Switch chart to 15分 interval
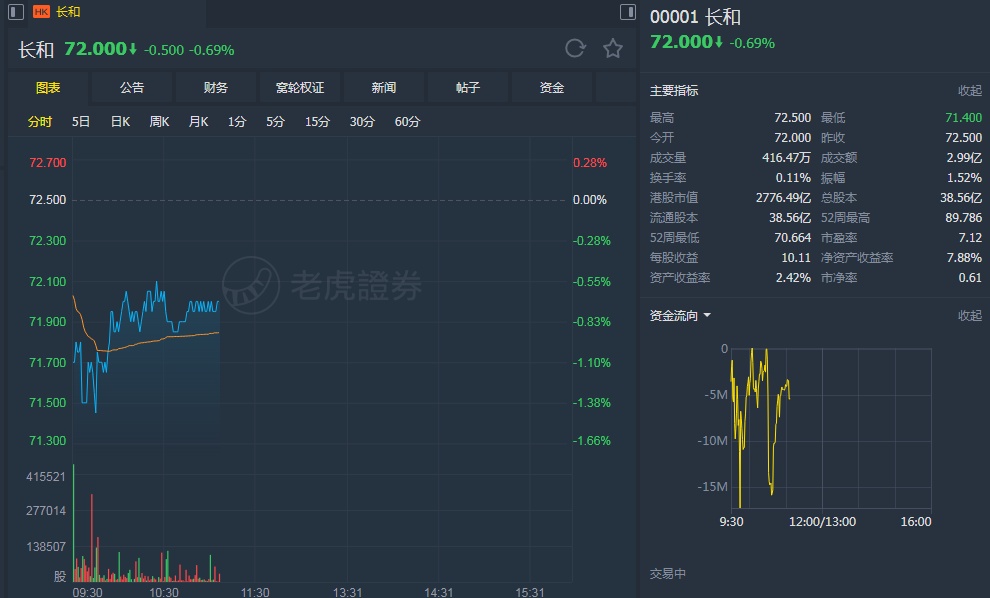Viewport: 990px width, 598px height. [x=318, y=121]
